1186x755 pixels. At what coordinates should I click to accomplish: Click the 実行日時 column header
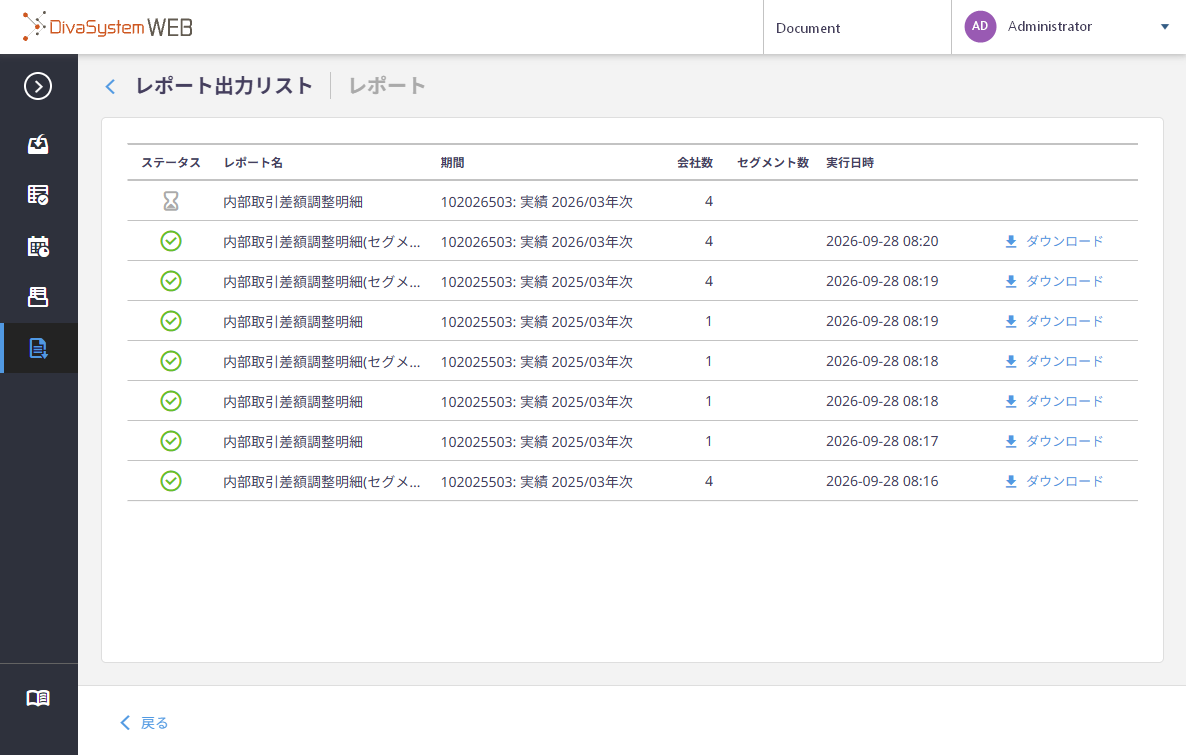(850, 163)
